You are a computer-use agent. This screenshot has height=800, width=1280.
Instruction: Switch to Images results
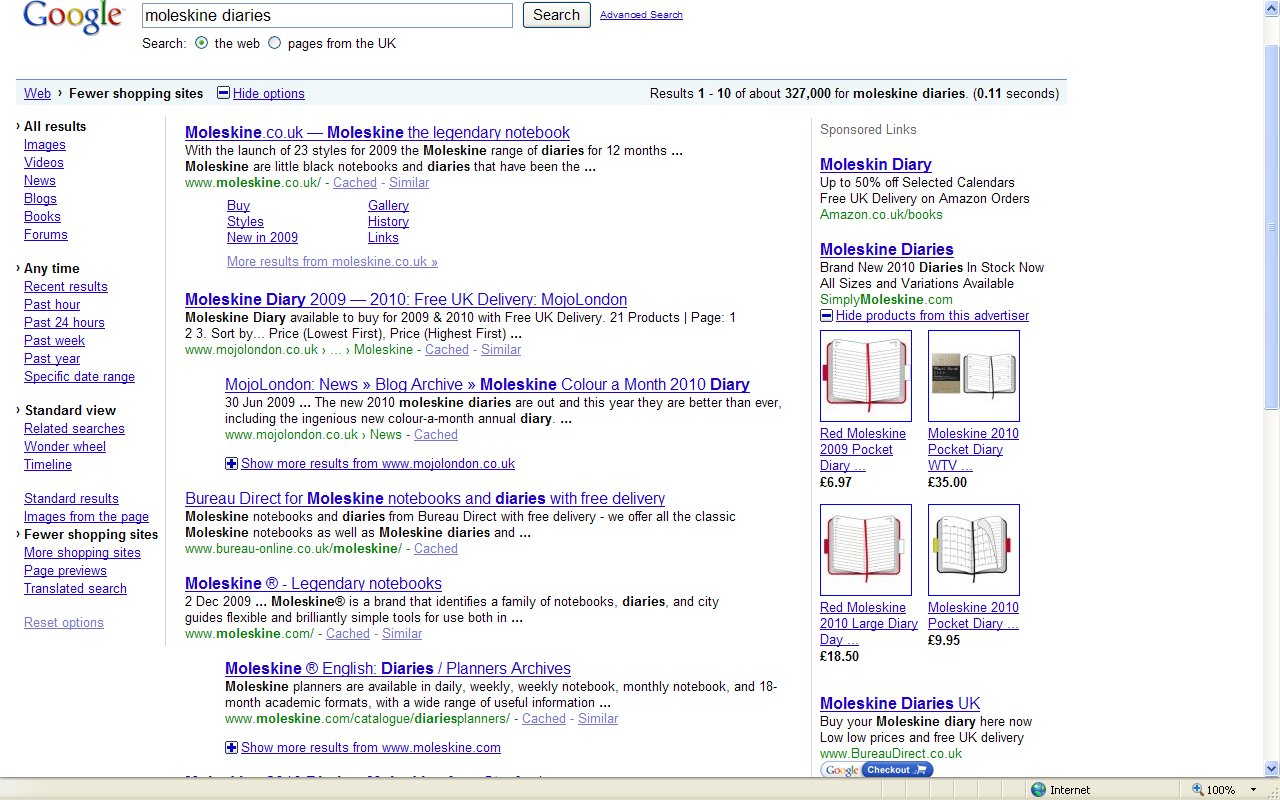point(45,144)
